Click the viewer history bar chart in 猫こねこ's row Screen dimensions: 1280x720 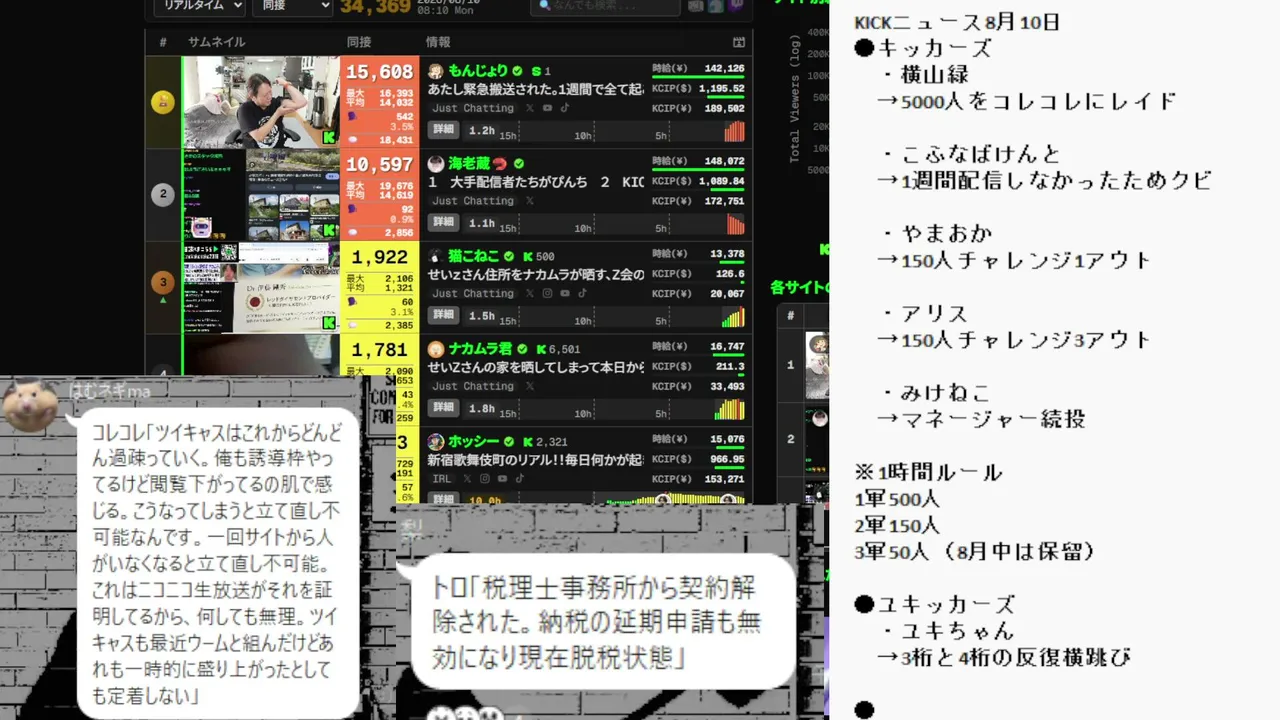(734, 317)
